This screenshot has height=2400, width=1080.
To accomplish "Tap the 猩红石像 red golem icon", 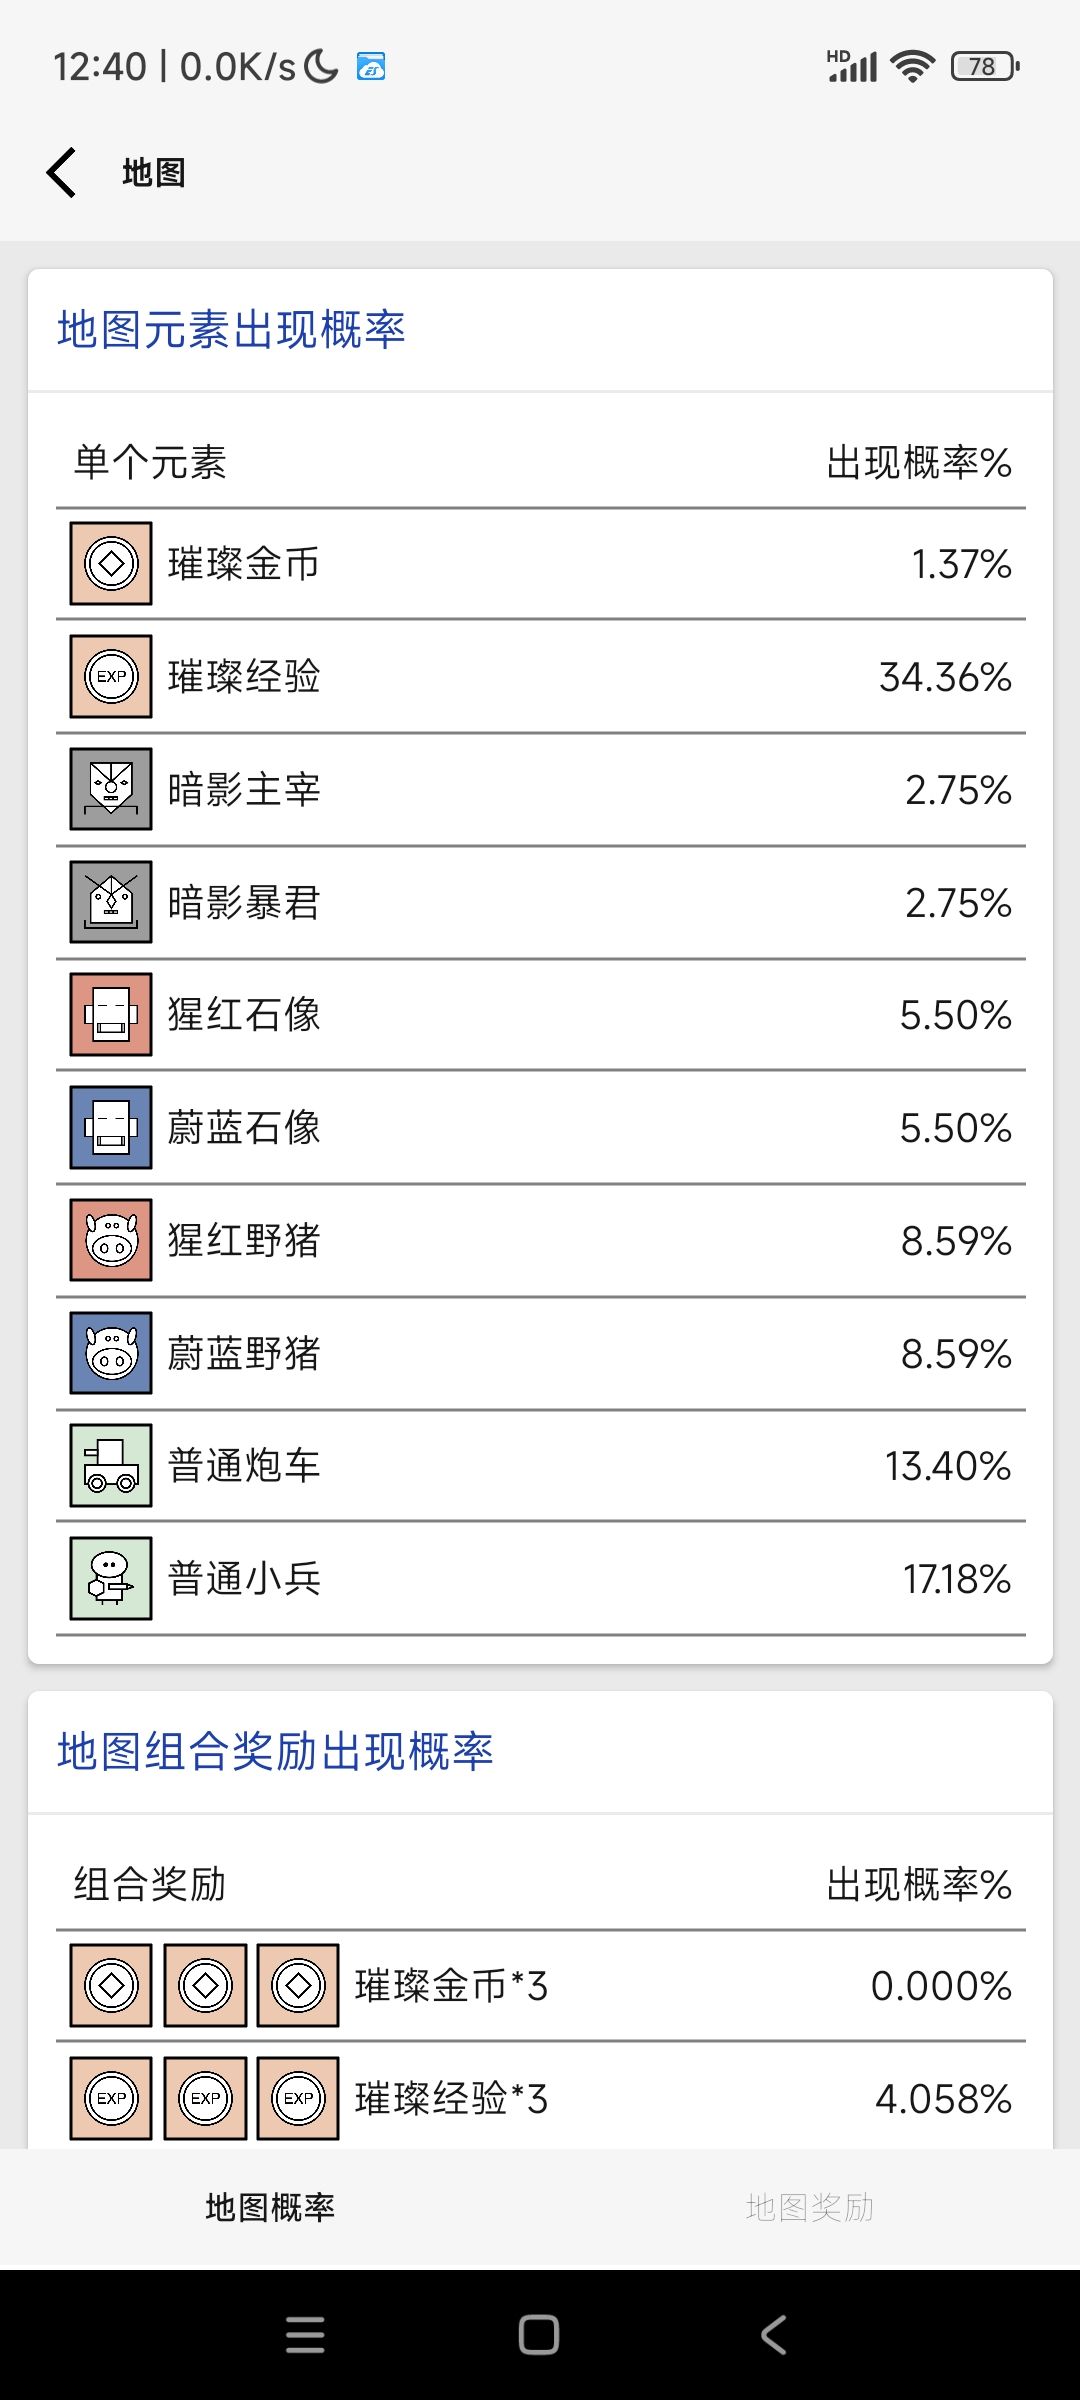I will click(x=111, y=1015).
